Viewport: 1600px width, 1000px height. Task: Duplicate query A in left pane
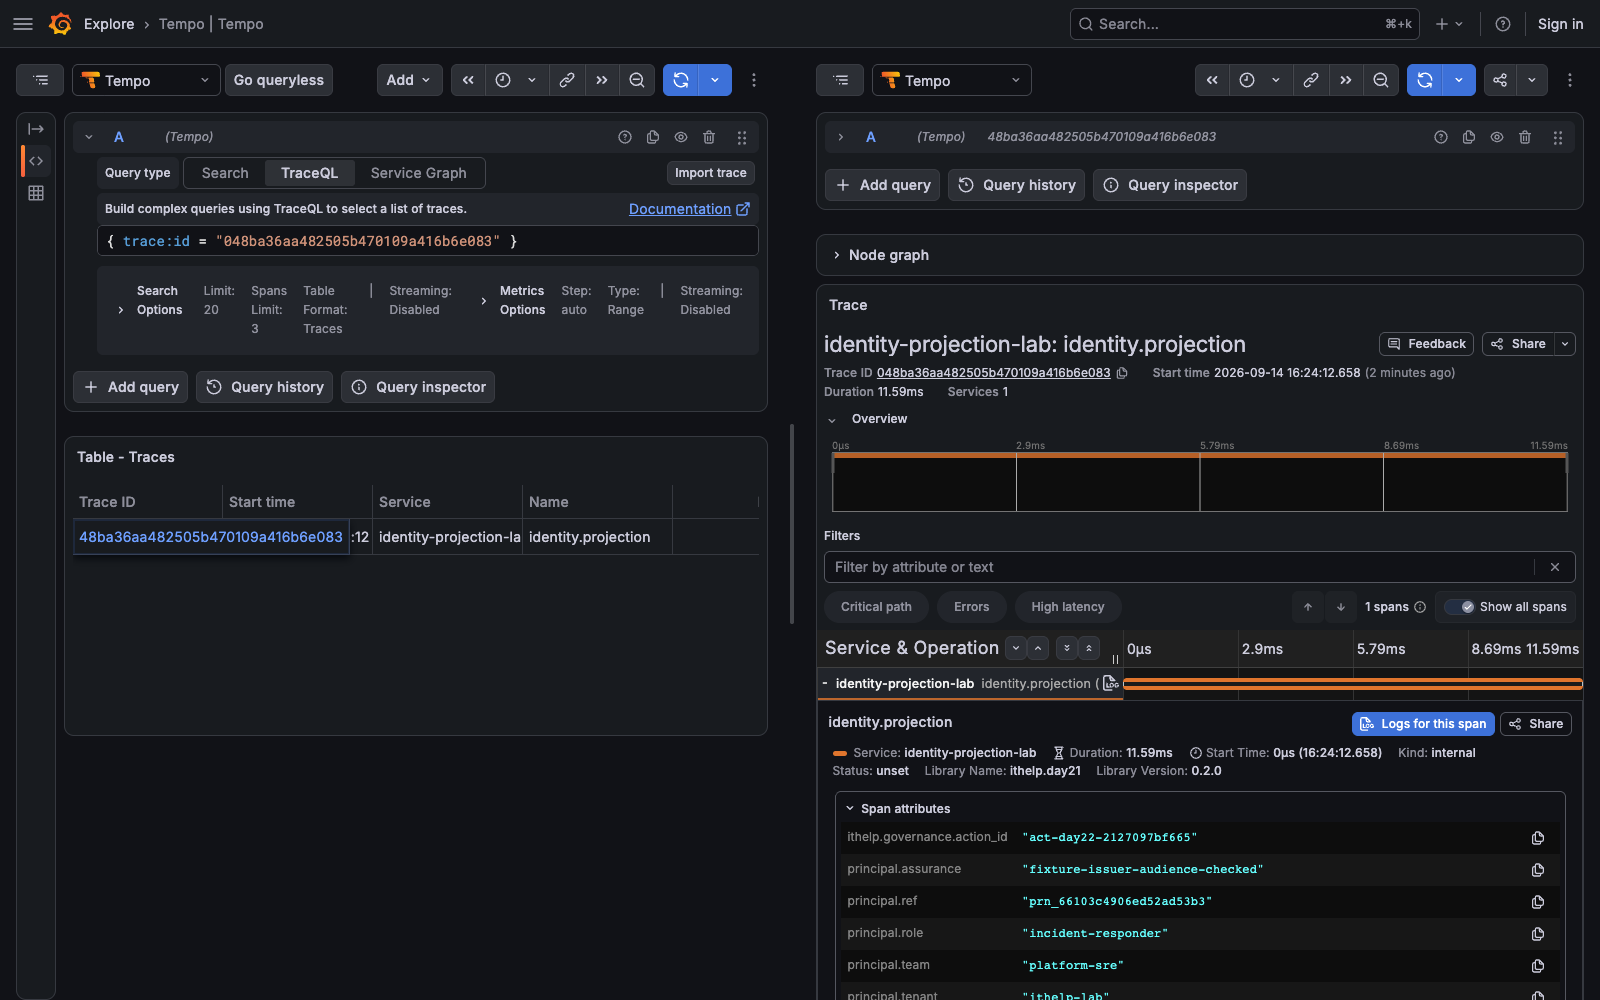point(653,137)
